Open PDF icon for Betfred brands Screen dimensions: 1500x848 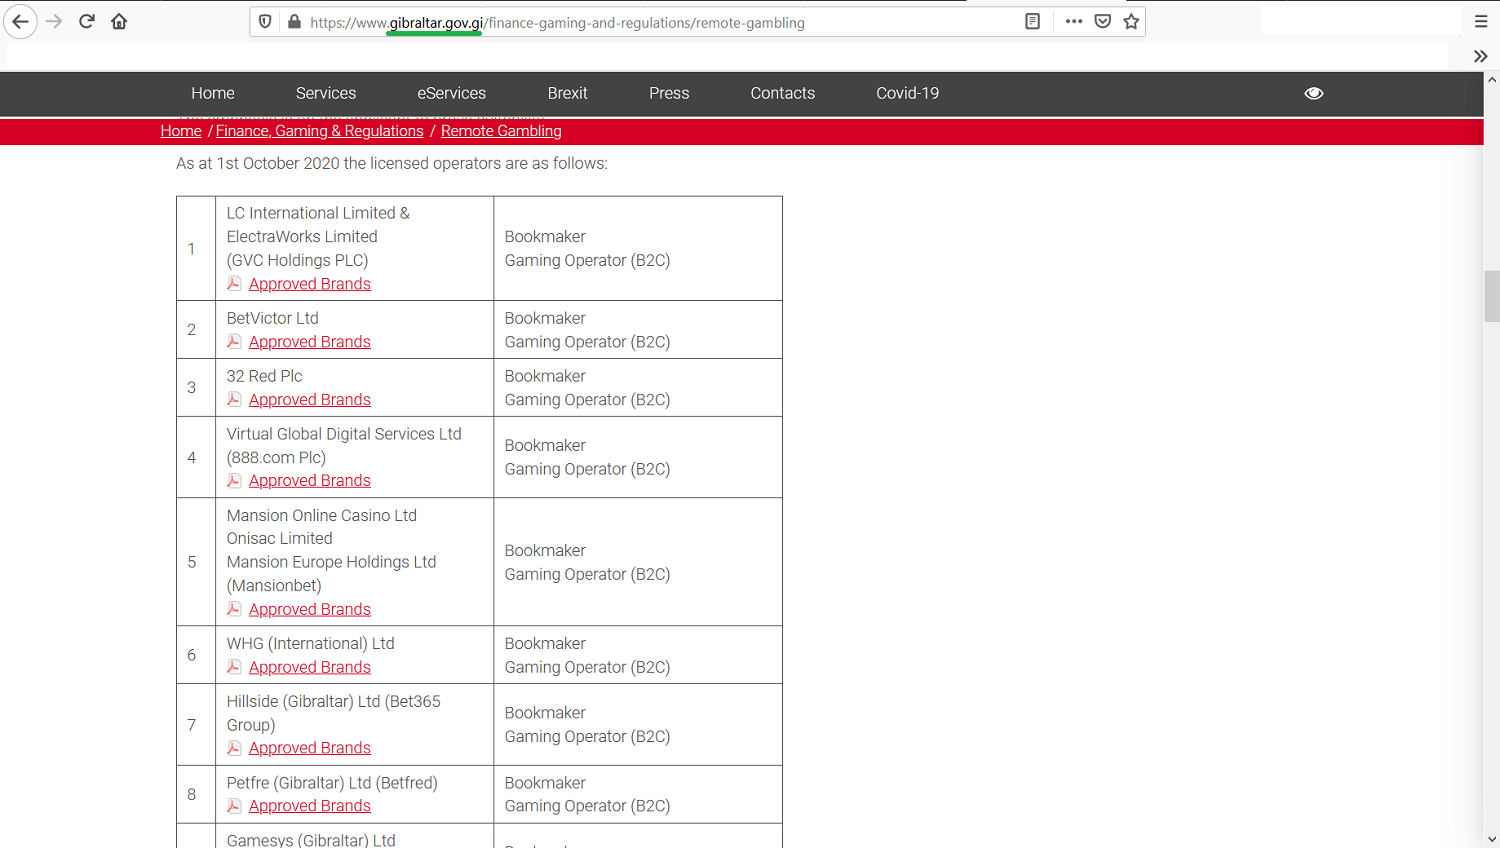tap(234, 806)
